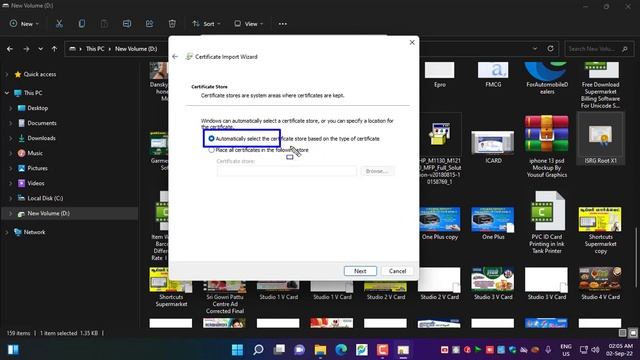640x360 pixels.
Task: Open the clock showing 02:05 AM
Action: (x=619, y=350)
